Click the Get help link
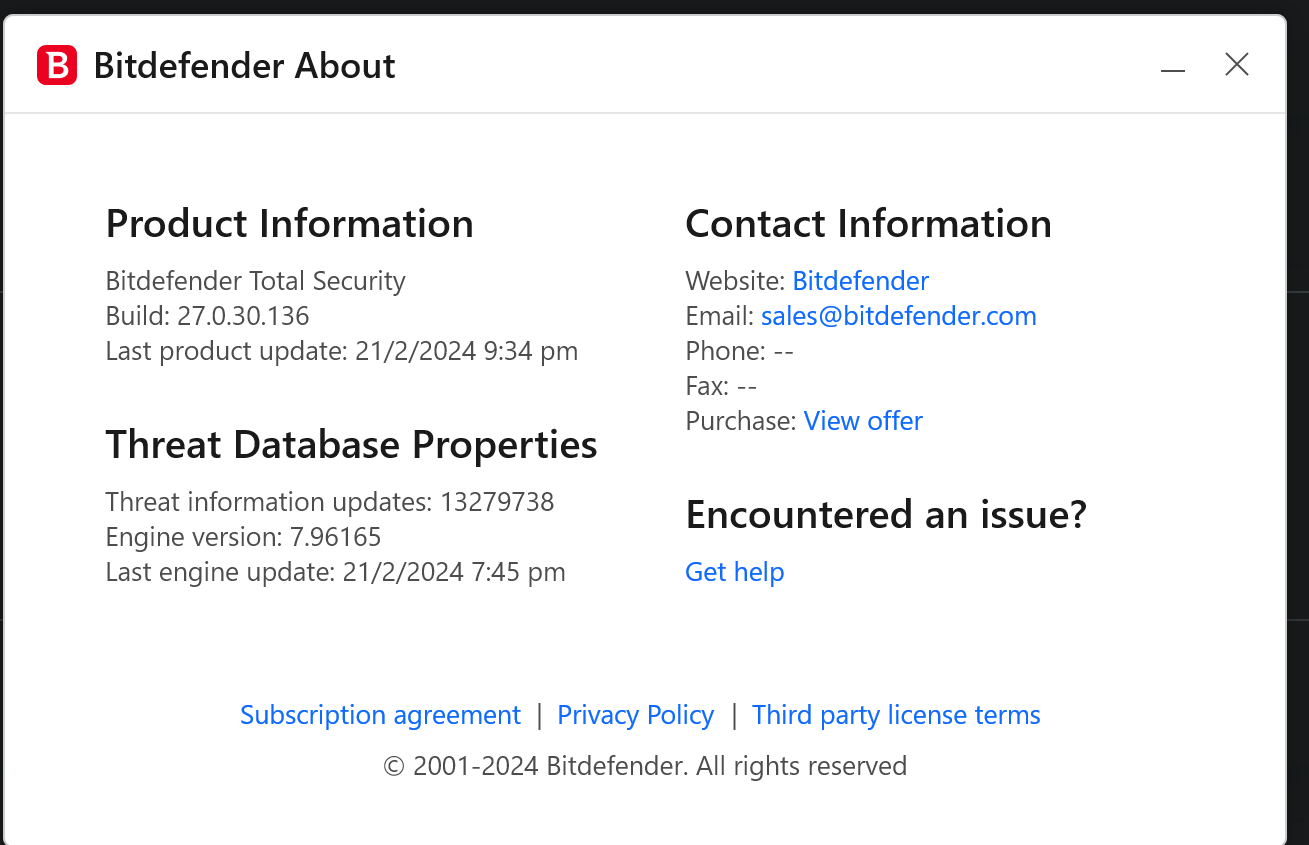The image size is (1309, 845). 734,572
